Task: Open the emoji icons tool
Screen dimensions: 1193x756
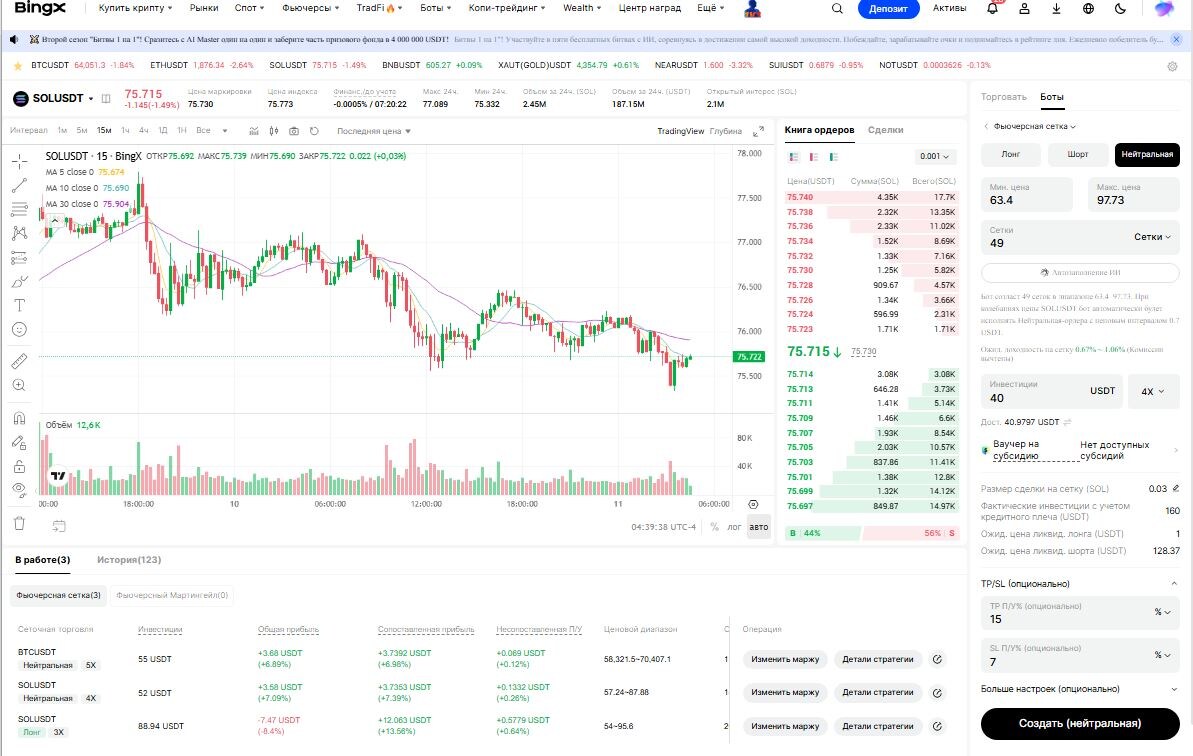Action: tap(20, 329)
